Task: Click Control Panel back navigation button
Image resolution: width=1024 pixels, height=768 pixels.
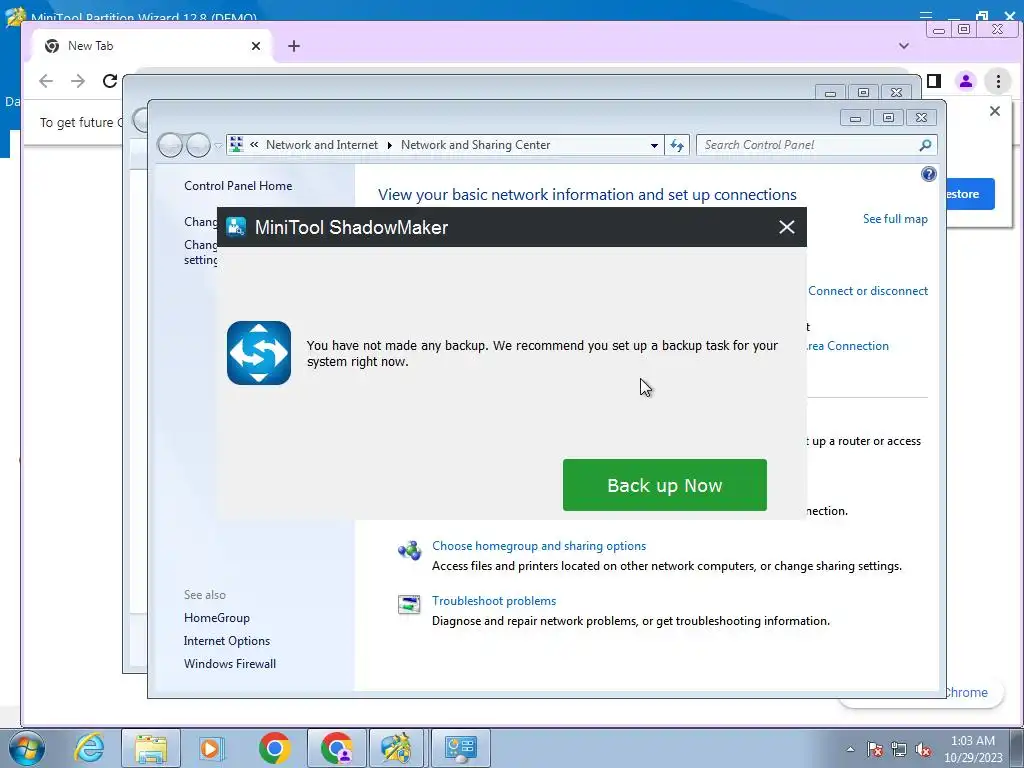Action: point(170,145)
